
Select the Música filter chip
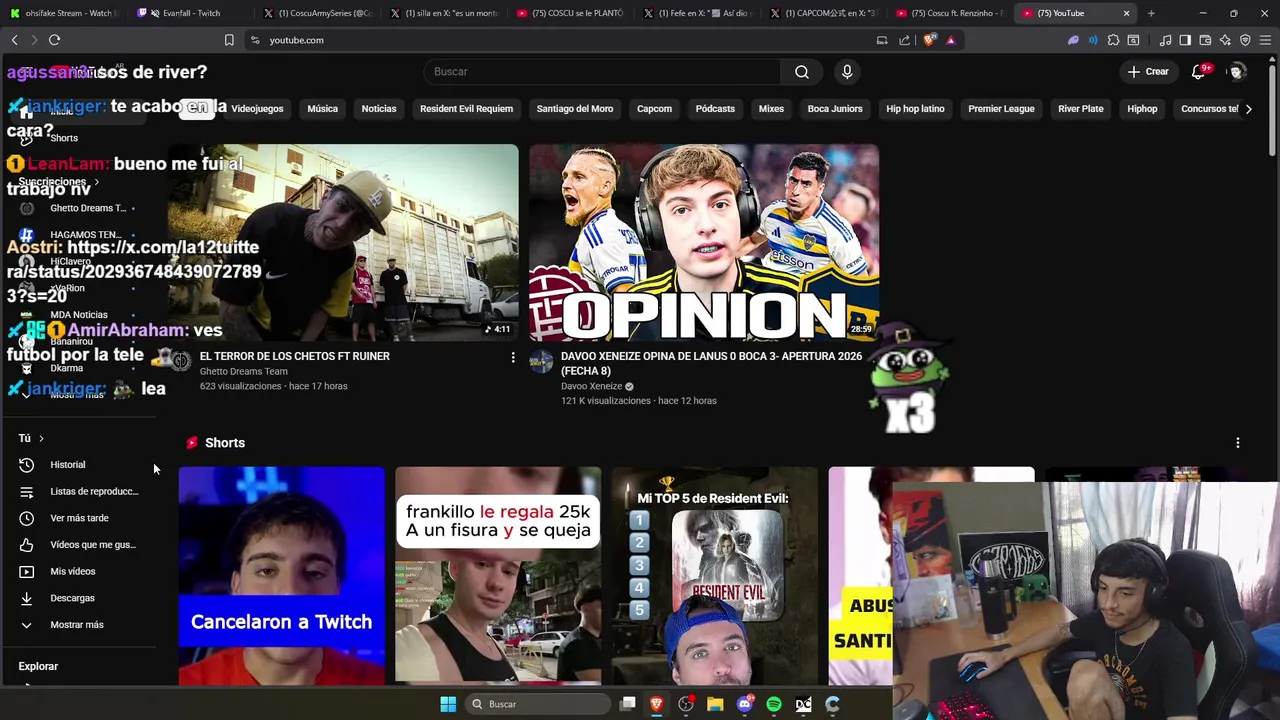pyautogui.click(x=322, y=109)
